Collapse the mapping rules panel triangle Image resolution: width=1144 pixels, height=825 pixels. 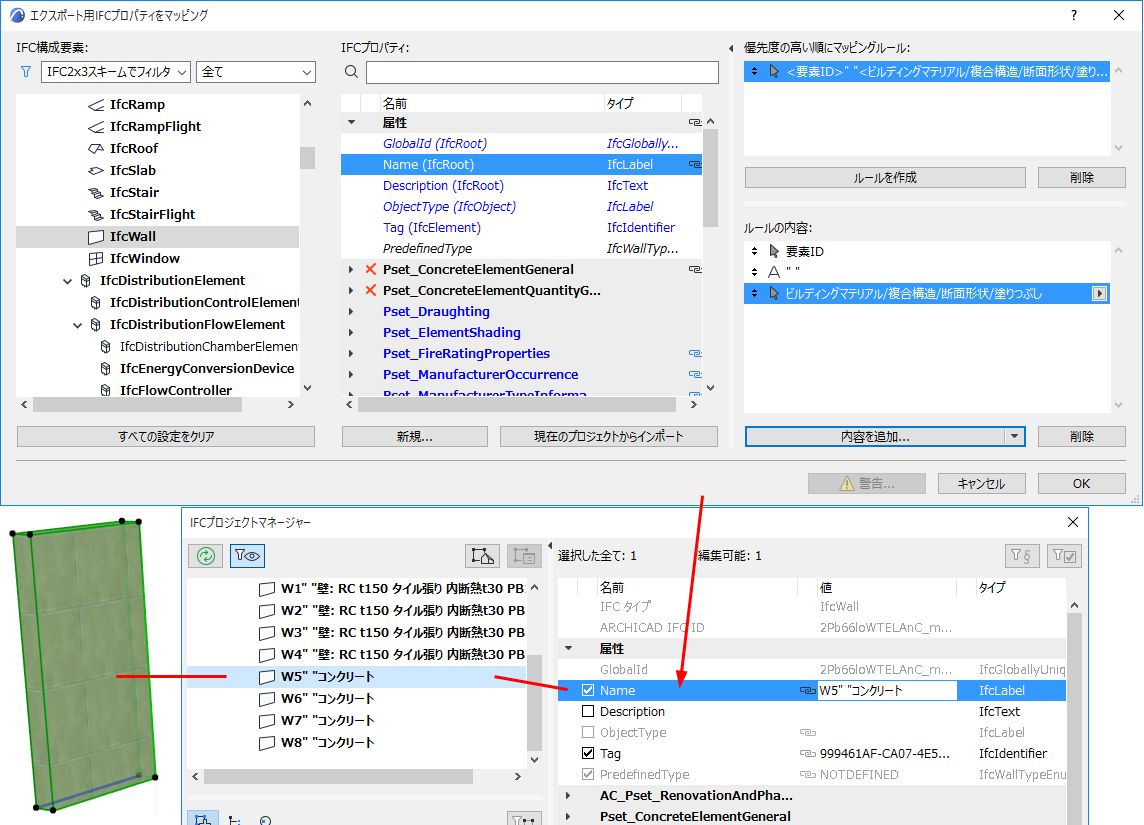click(x=731, y=49)
